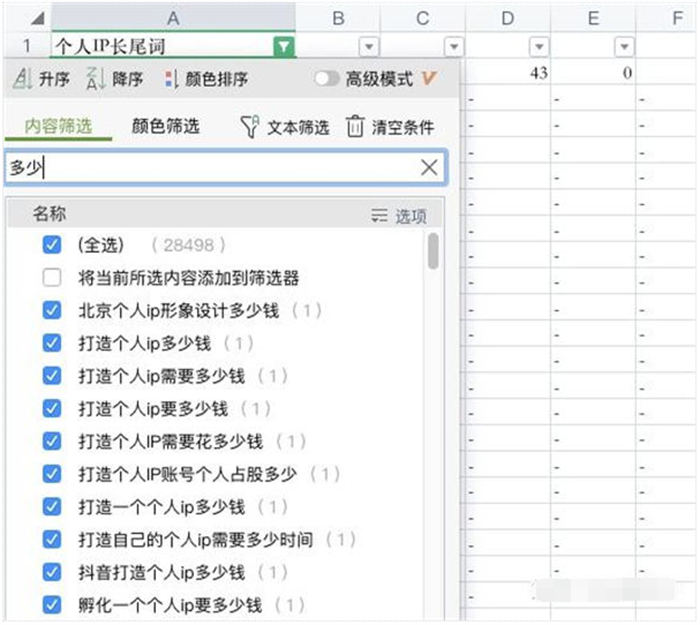Screen dimensions: 700x625
Task: Open the 选项 options list icon
Action: (x=379, y=216)
